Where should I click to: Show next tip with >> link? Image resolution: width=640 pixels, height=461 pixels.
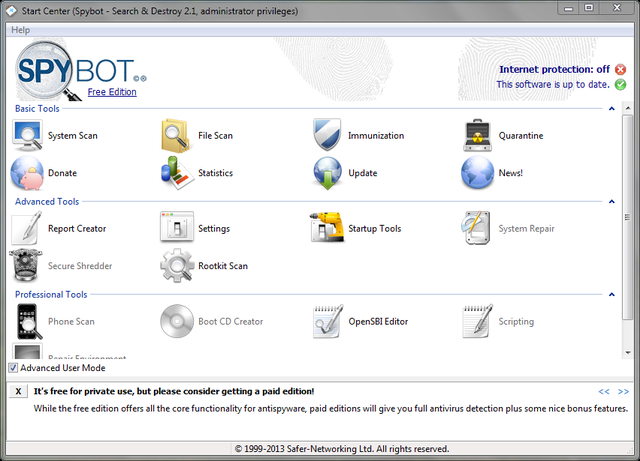[x=623, y=392]
